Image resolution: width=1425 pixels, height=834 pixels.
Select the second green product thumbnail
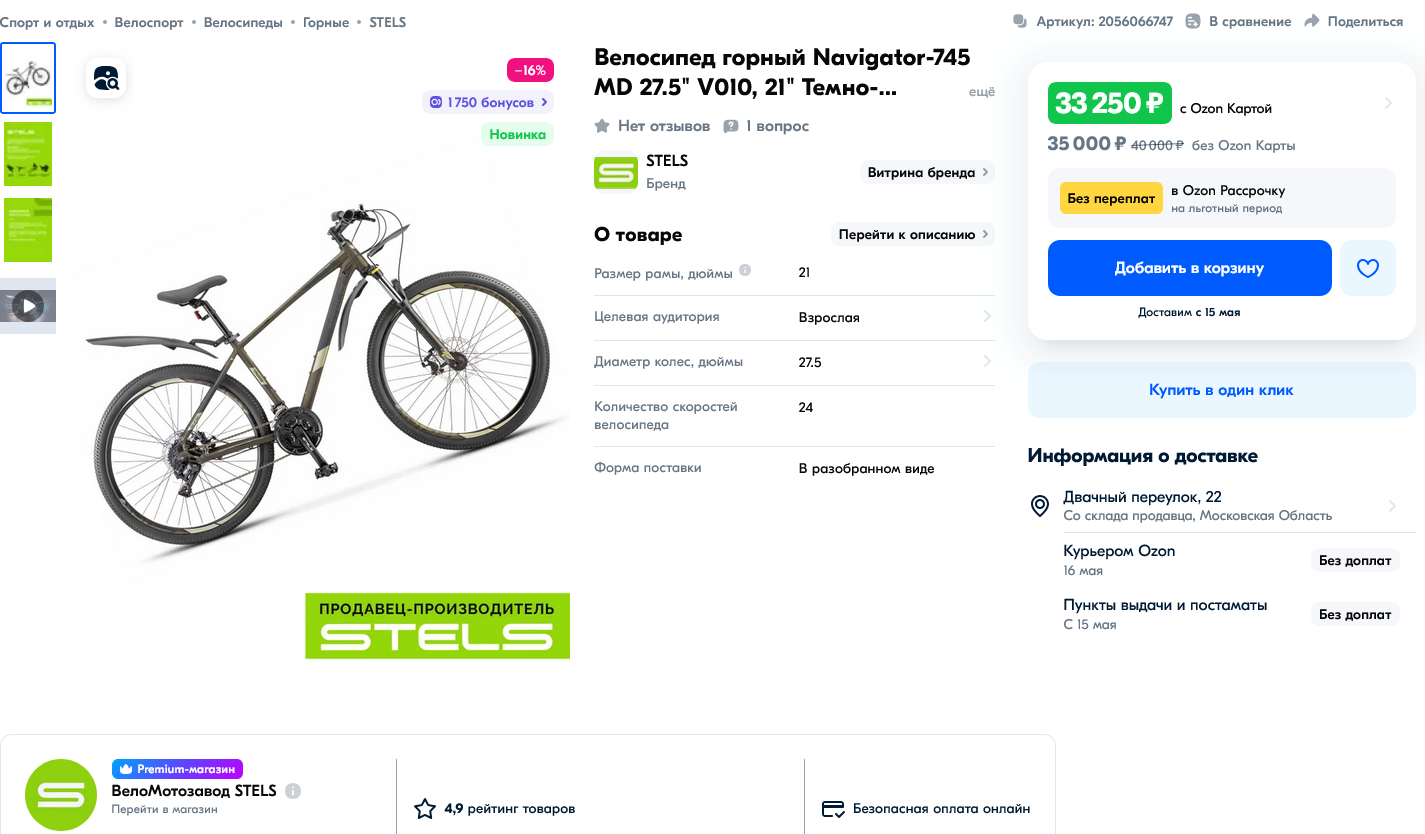pos(28,154)
